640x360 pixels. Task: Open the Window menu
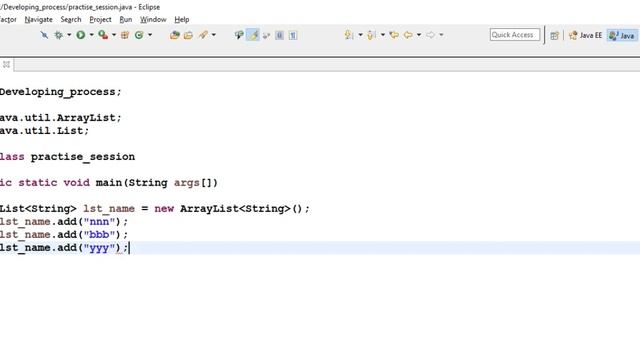tap(153, 20)
